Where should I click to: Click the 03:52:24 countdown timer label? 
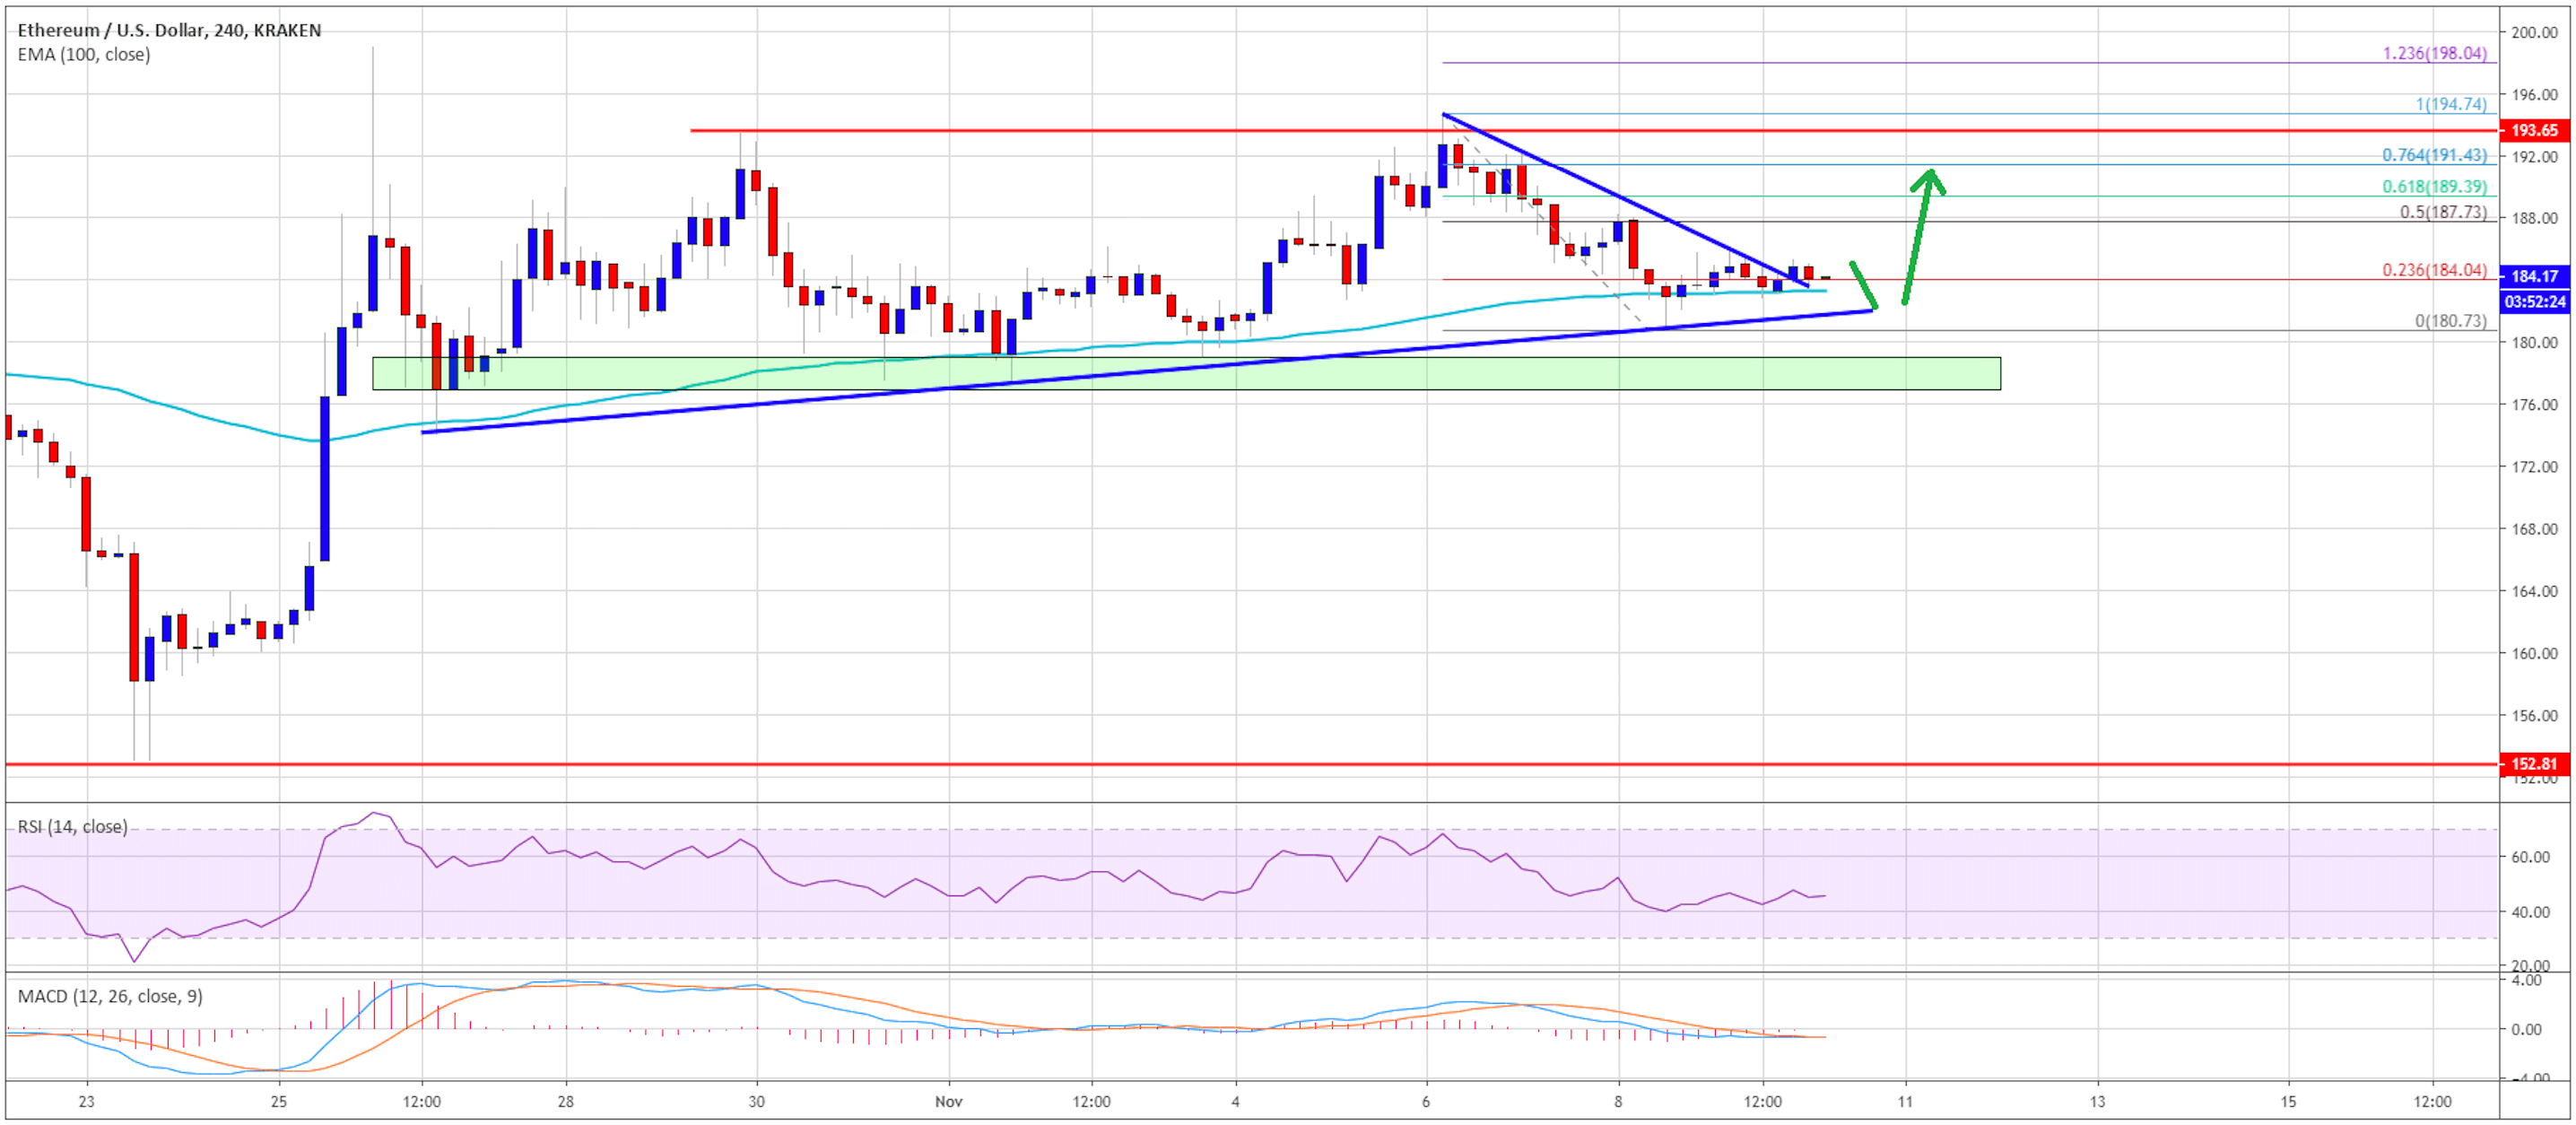click(2535, 301)
